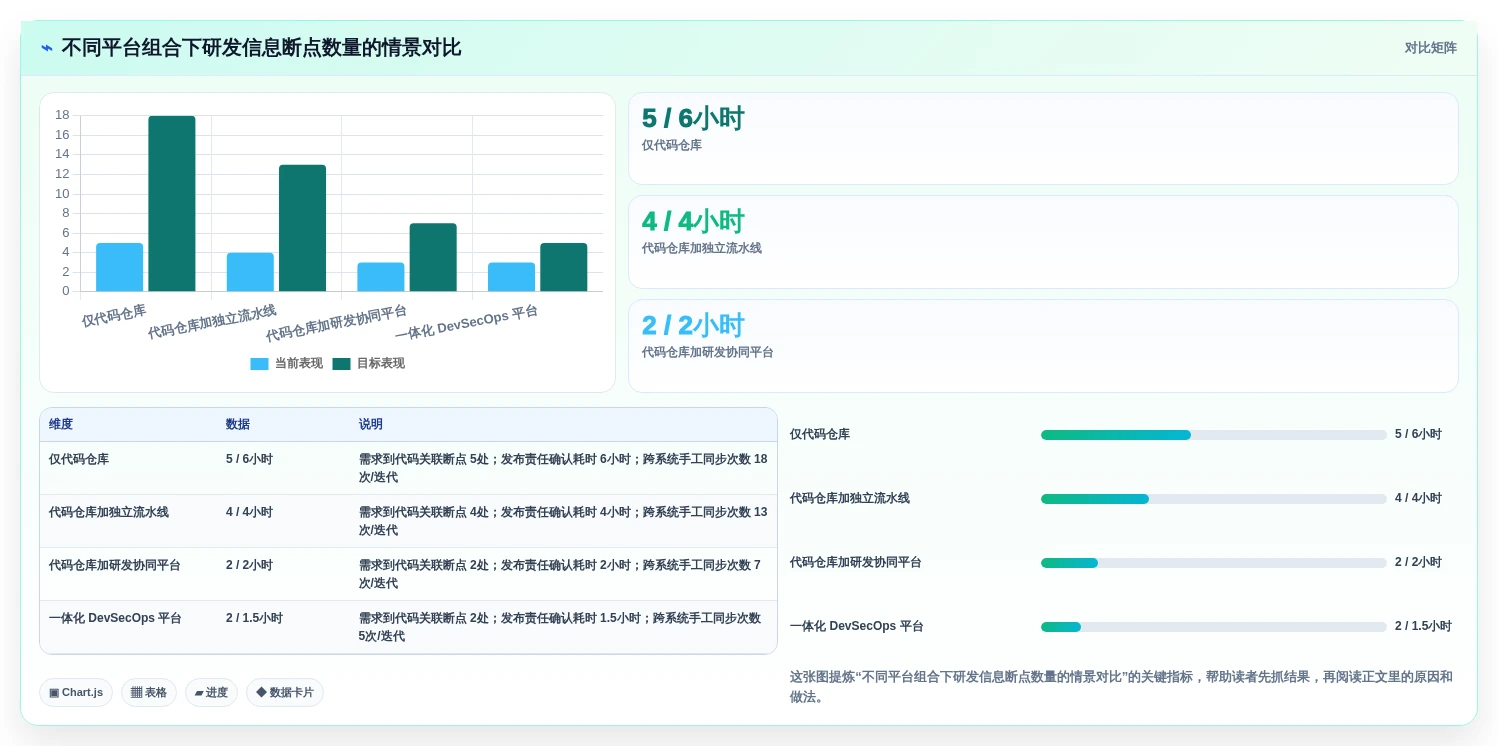
Task: Click the 代码仓库加研发协同平台 progress bar
Action: point(1213,563)
